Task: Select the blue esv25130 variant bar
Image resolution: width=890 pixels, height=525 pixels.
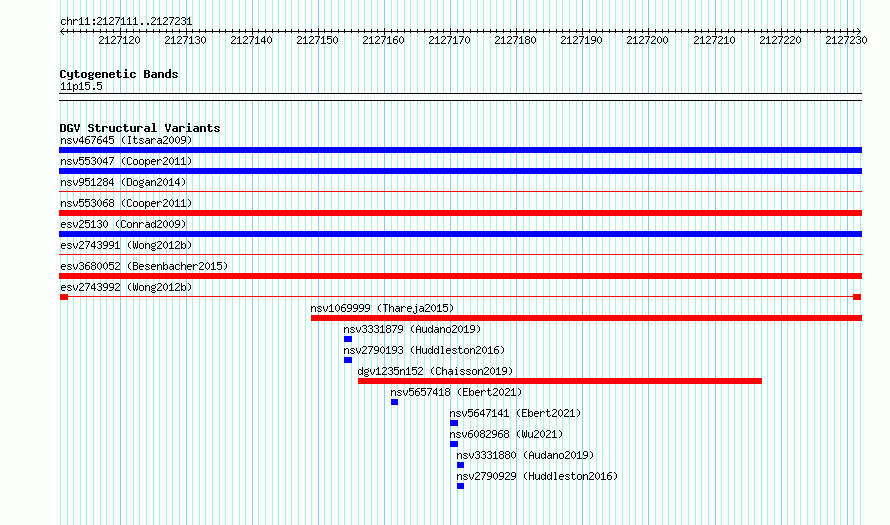Action: [x=460, y=234]
